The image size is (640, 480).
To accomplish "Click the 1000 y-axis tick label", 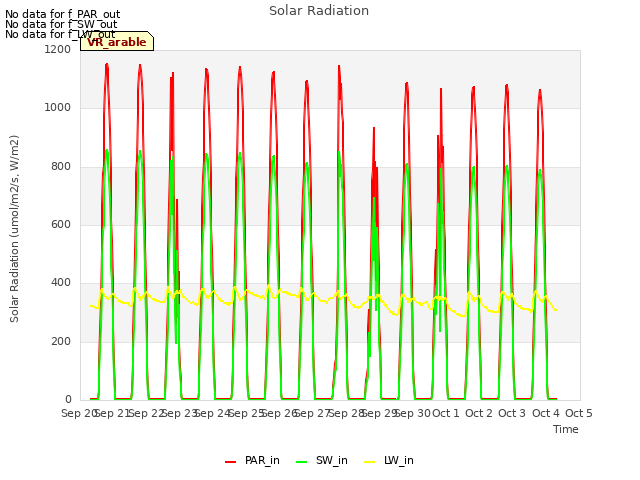I will pos(58,108).
